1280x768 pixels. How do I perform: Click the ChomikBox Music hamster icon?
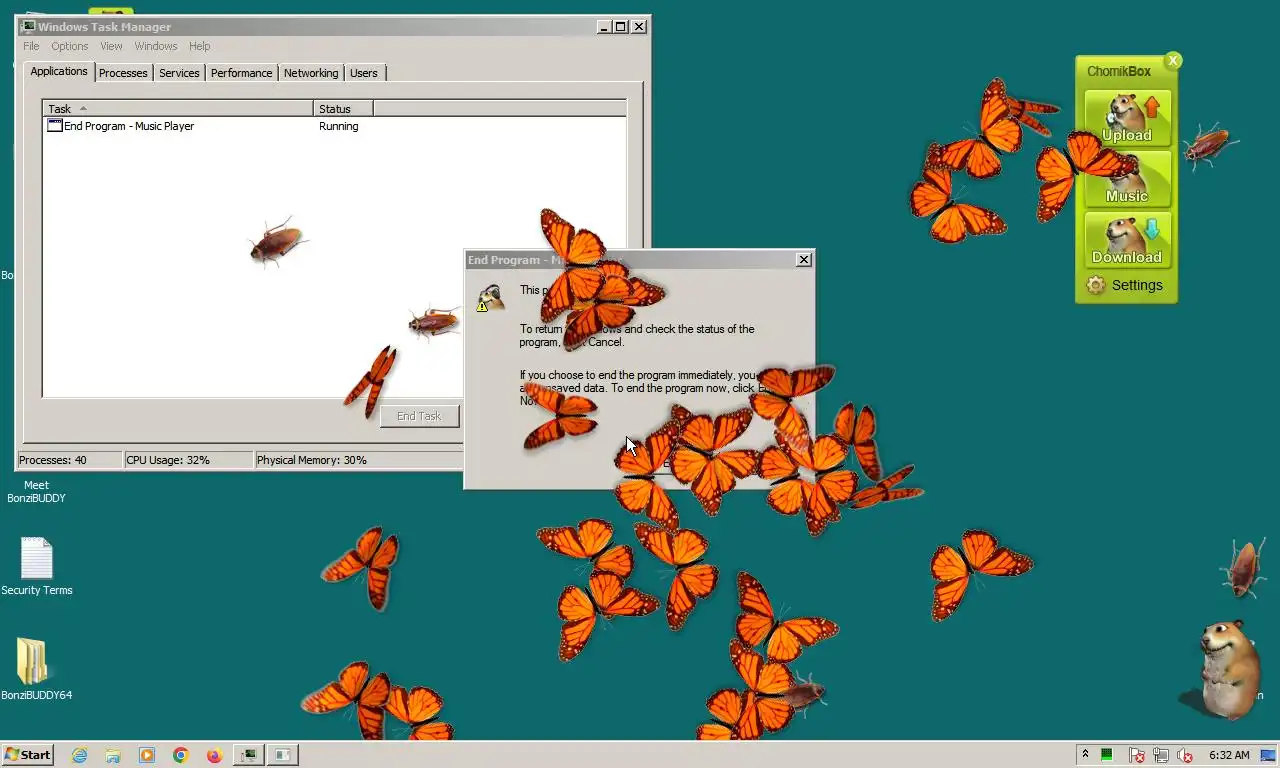pos(1127,179)
